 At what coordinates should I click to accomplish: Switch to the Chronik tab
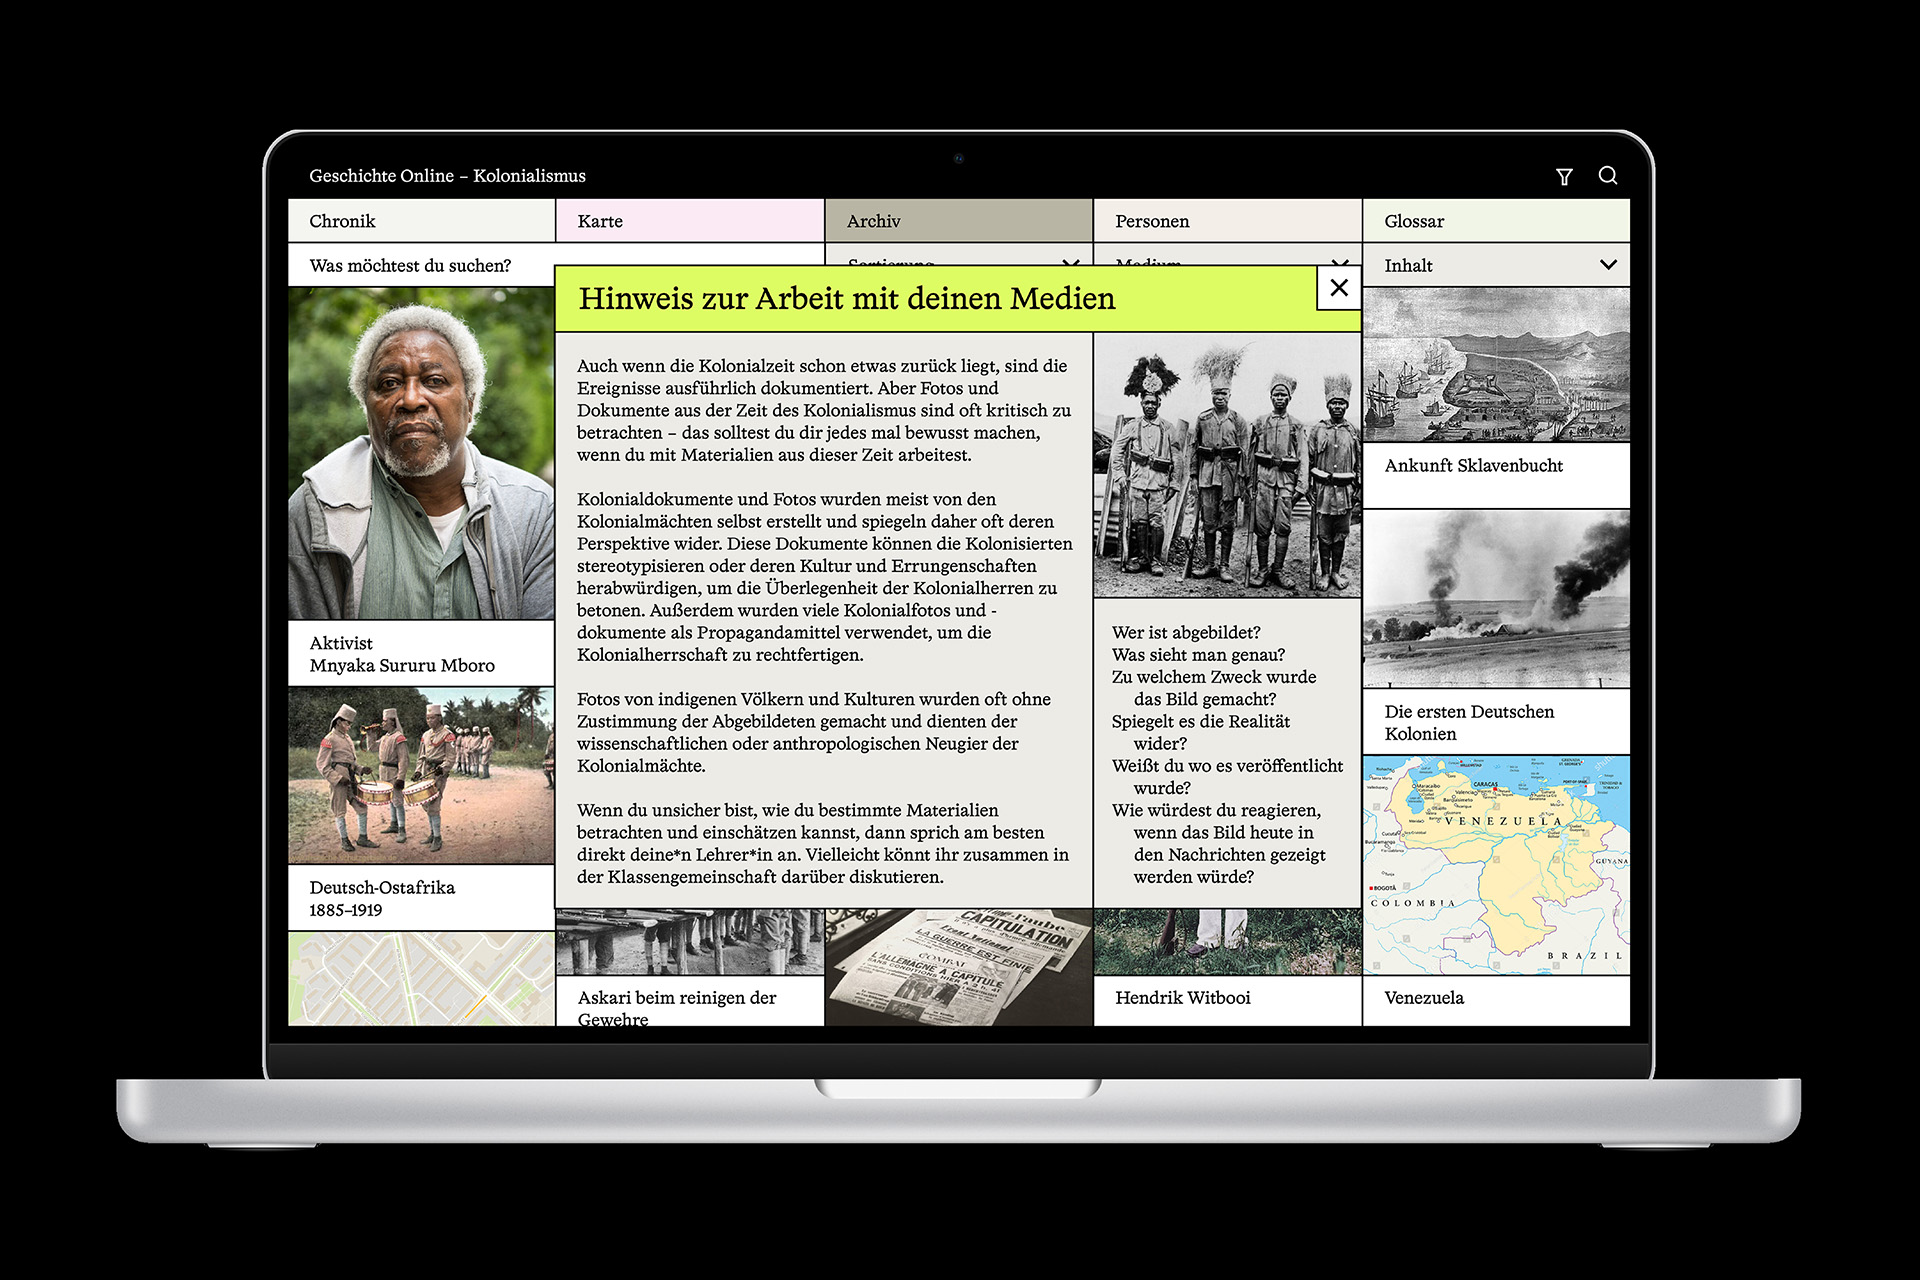click(x=421, y=221)
